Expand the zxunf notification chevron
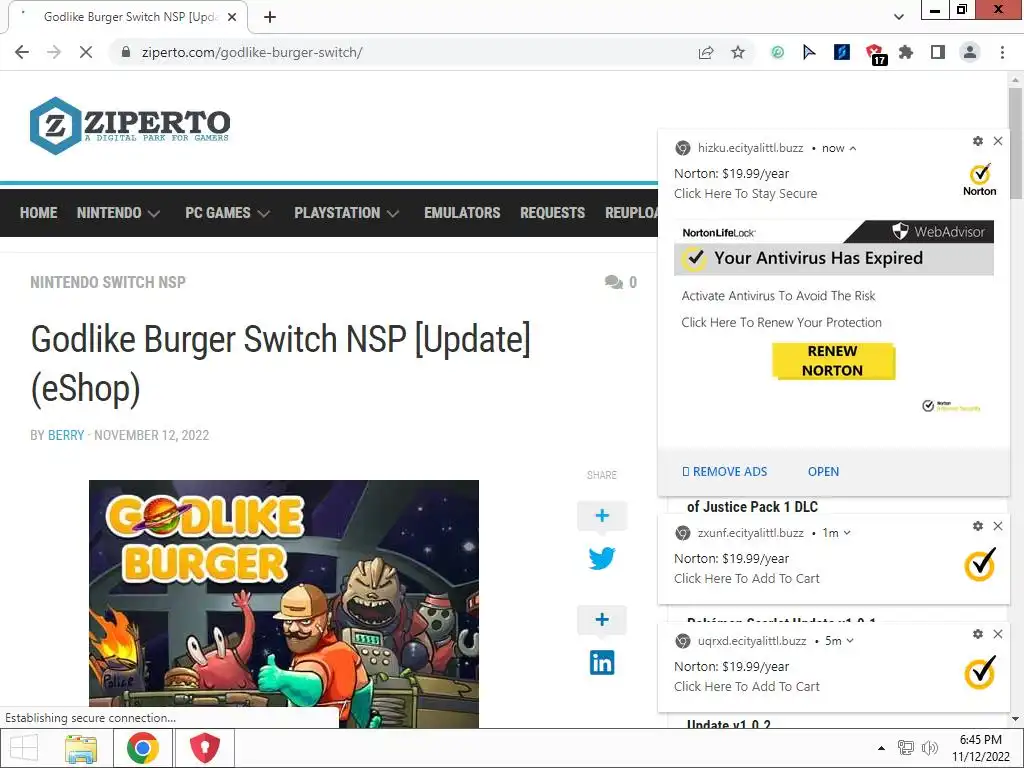Screen dimensions: 1024x768 [847, 533]
